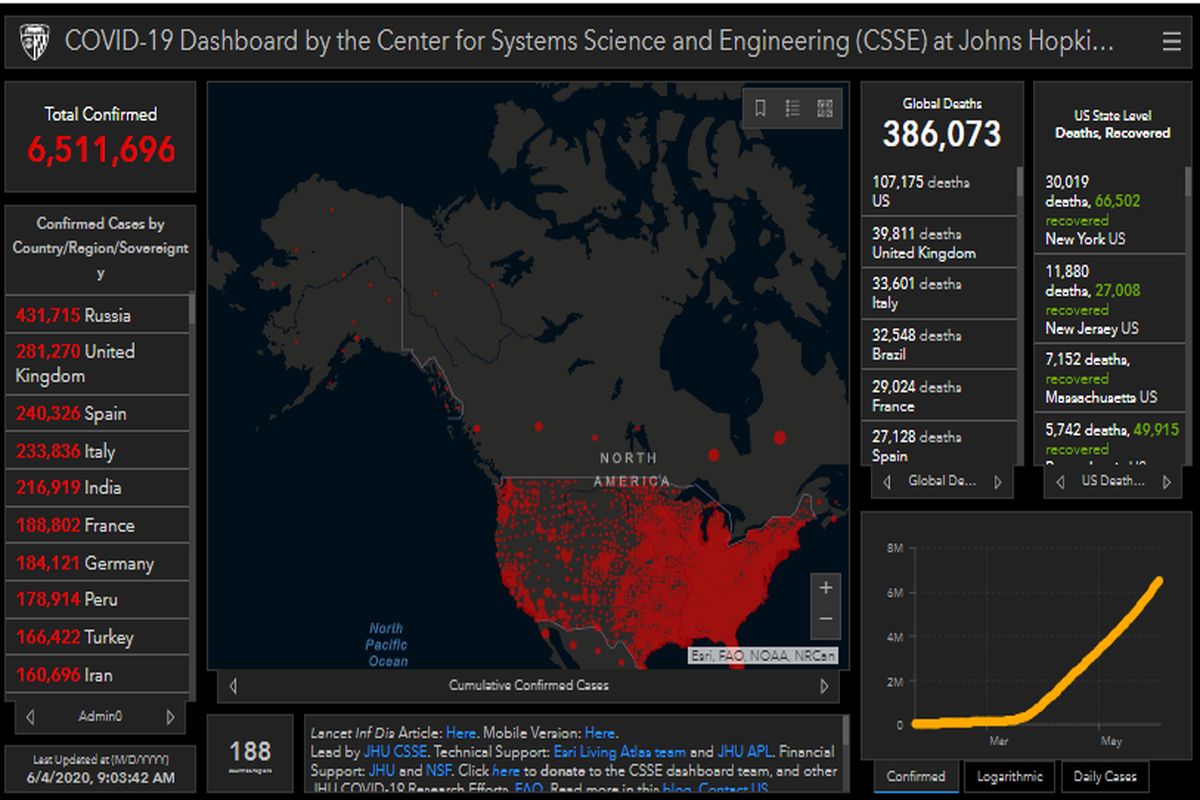This screenshot has width=1200, height=800.
Task: Click the Johns Hopkins logo
Action: point(36,41)
